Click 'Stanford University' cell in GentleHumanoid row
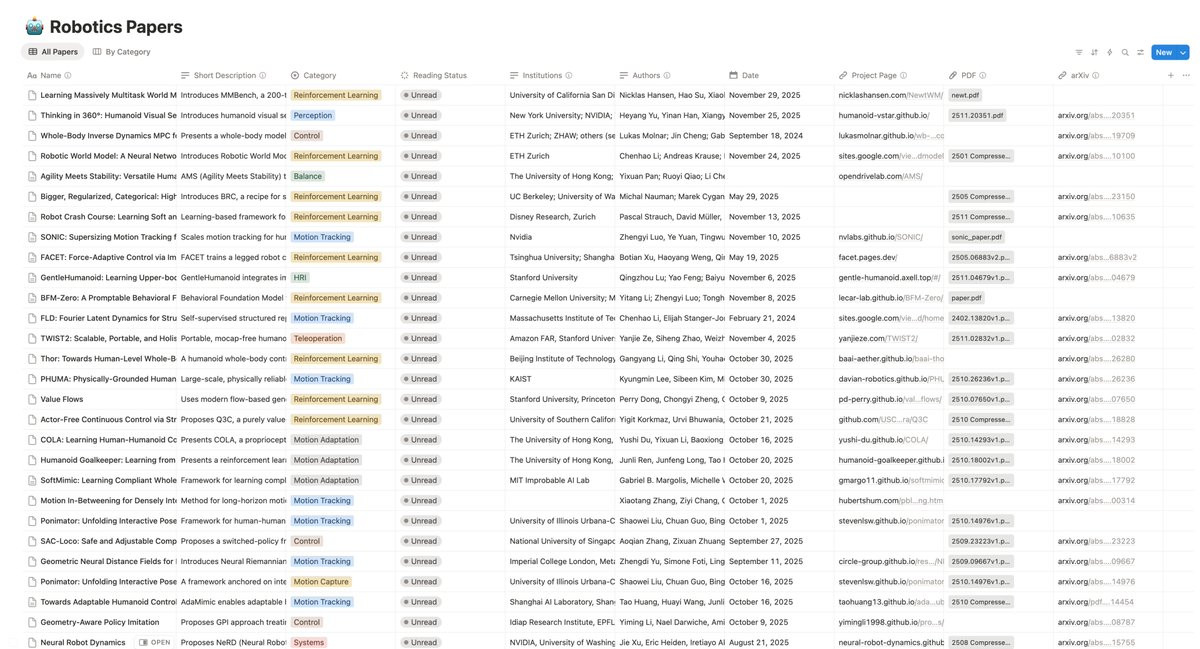This screenshot has width=1200, height=649. 544,277
